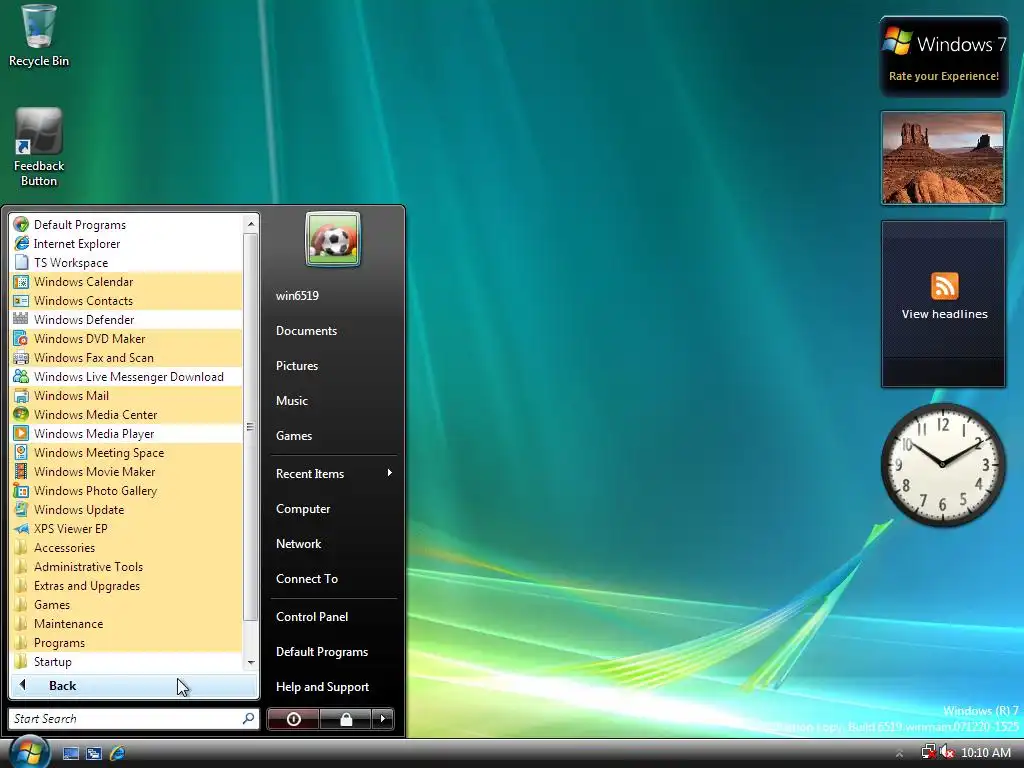Open the Feedback Button desktop shortcut
The height and width of the screenshot is (768, 1024).
pos(39,148)
